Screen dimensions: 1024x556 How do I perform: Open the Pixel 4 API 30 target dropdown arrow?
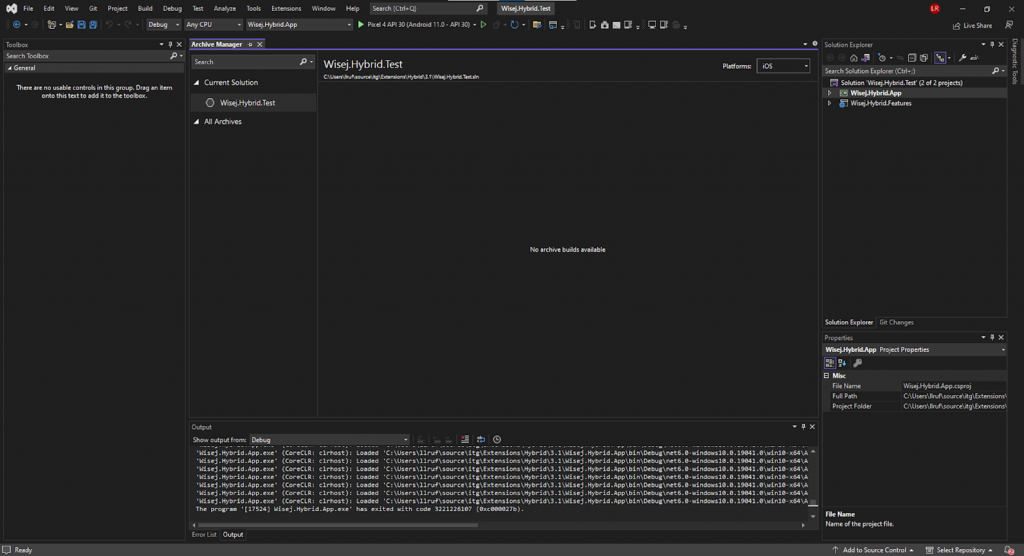474,25
